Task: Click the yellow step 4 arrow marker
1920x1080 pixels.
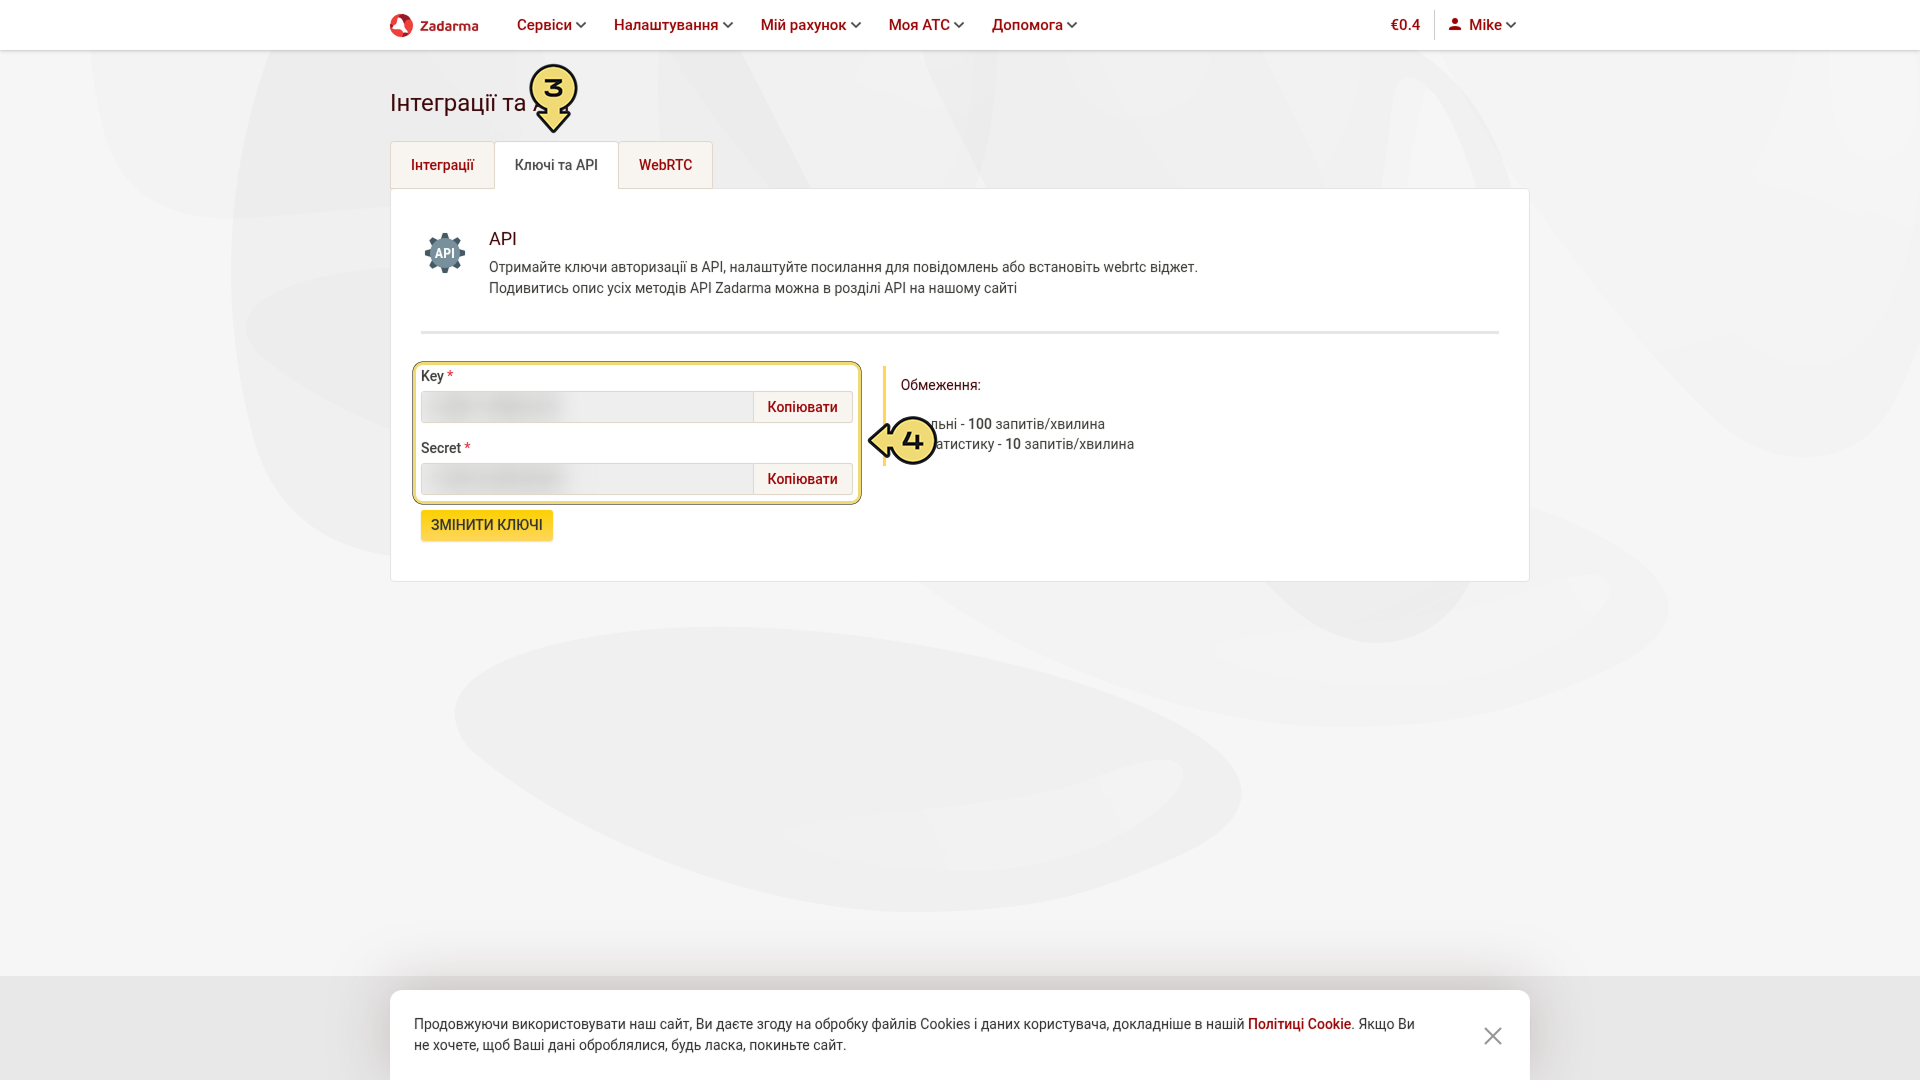Action: 903,440
